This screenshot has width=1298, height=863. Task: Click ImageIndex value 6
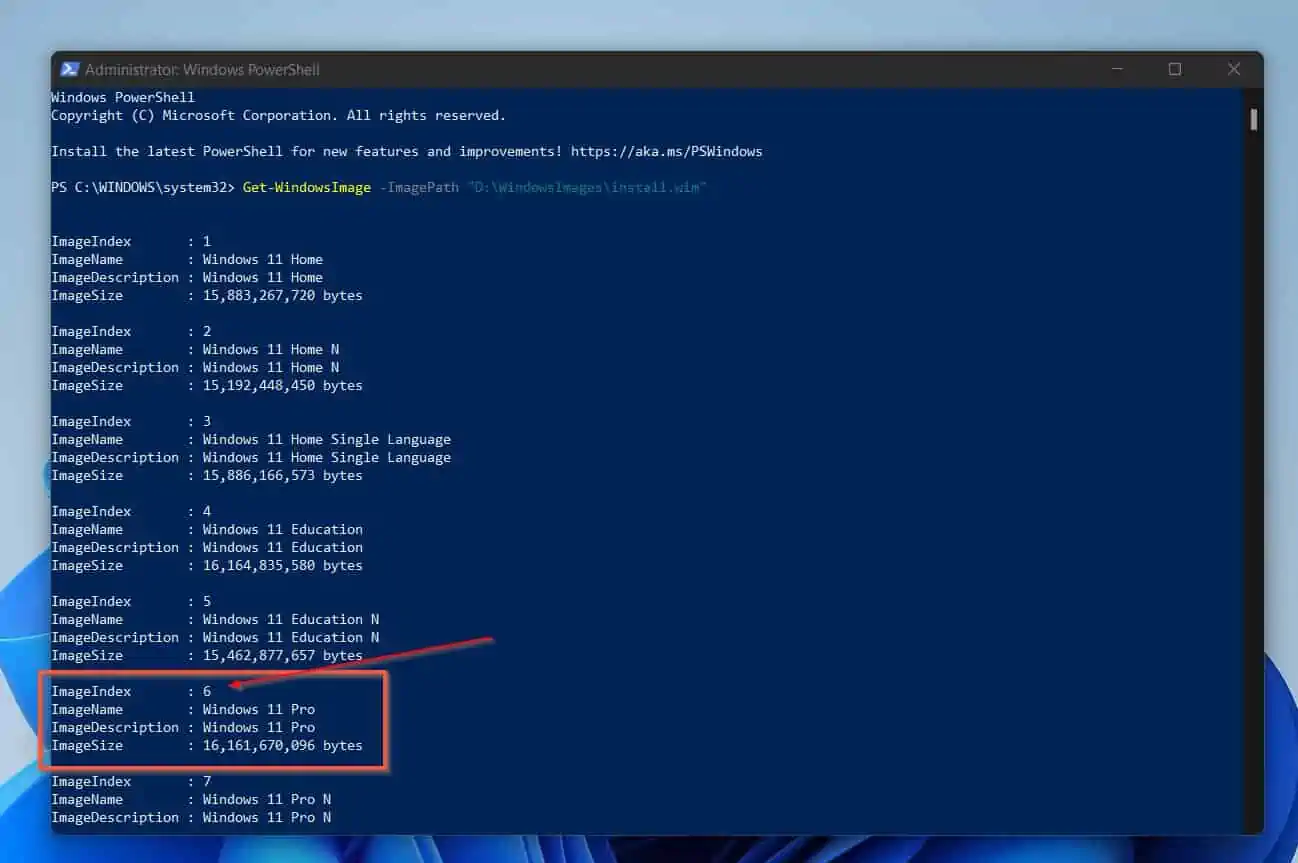tap(207, 692)
